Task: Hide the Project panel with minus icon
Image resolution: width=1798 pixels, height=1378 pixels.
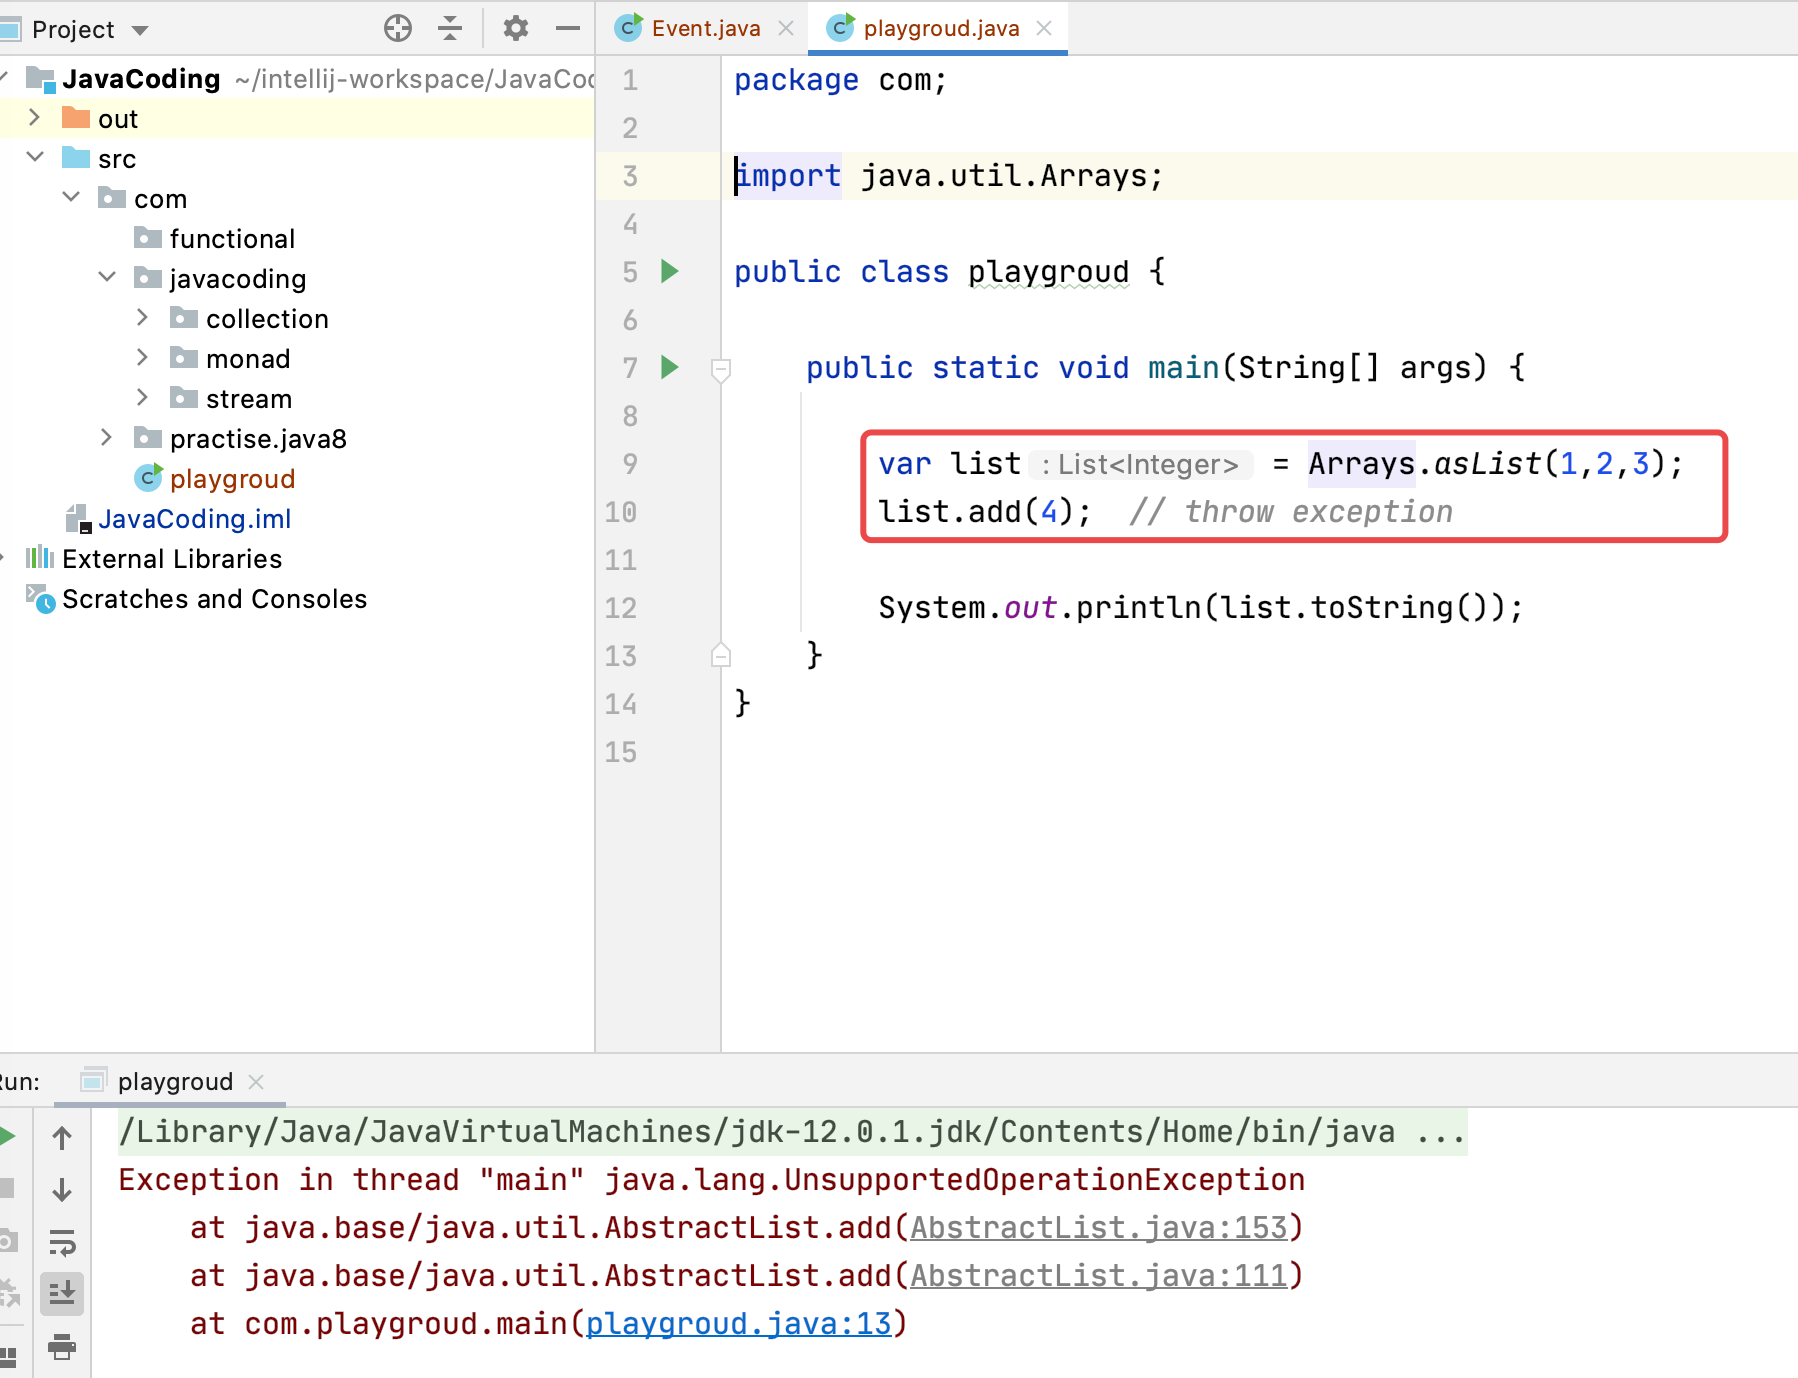Action: coord(567,28)
